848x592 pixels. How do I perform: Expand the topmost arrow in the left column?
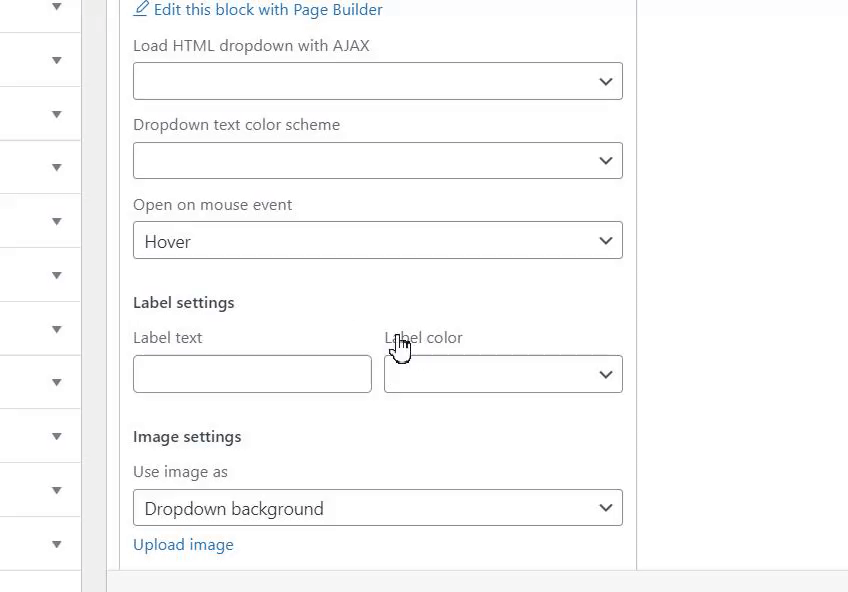point(57,7)
